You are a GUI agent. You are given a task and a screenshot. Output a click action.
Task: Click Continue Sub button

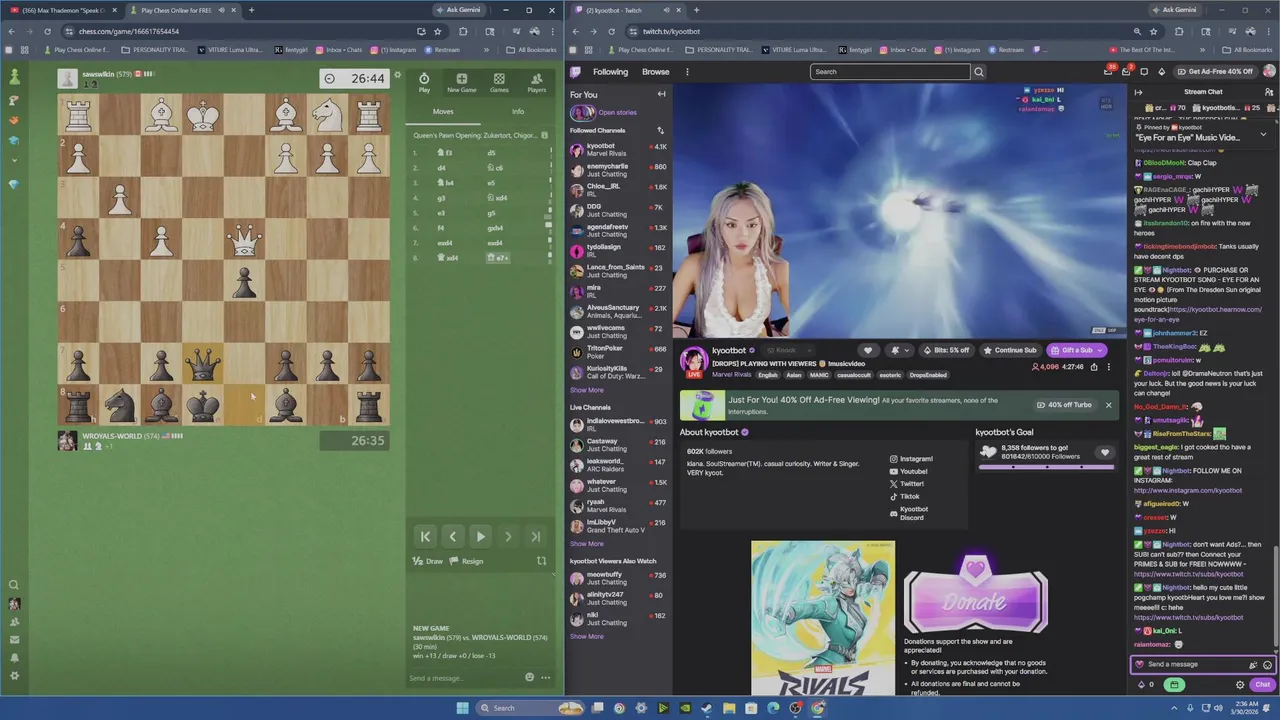coord(1010,350)
